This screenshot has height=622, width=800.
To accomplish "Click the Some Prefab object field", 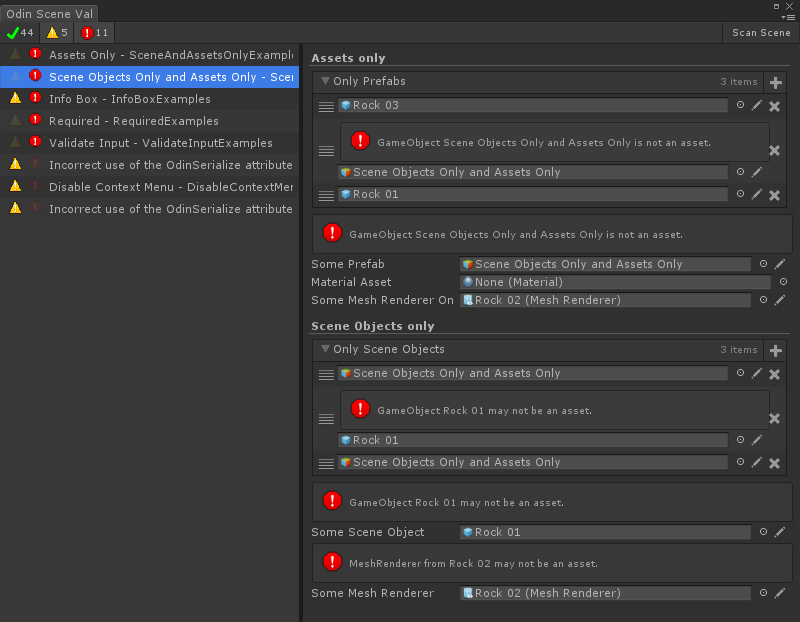I will tap(605, 264).
